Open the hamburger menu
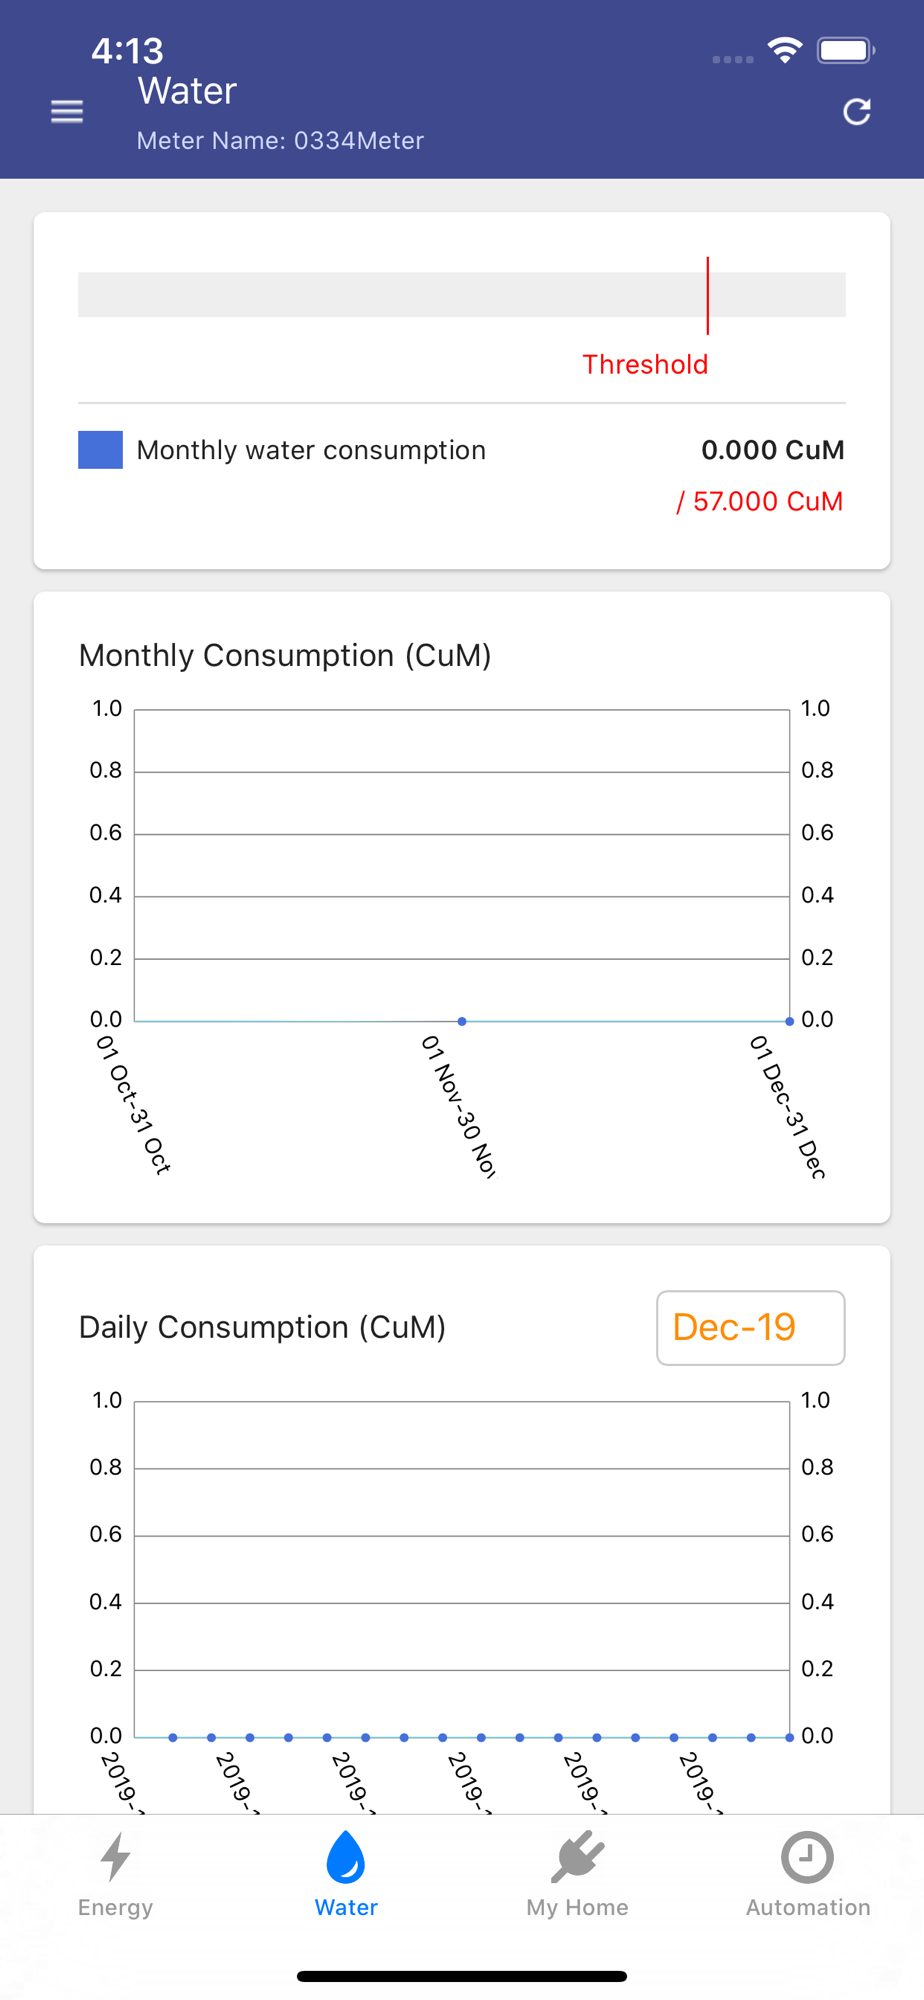 pos(67,111)
